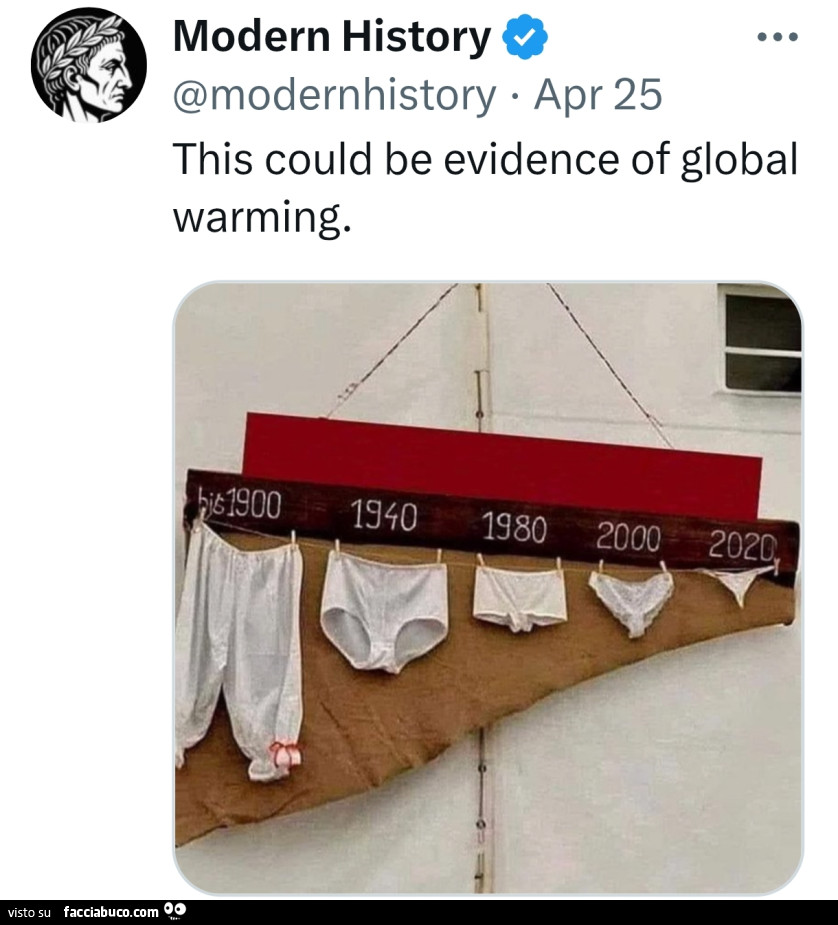838x925 pixels.
Task: Click the Modern History display name
Action: [x=331, y=38]
